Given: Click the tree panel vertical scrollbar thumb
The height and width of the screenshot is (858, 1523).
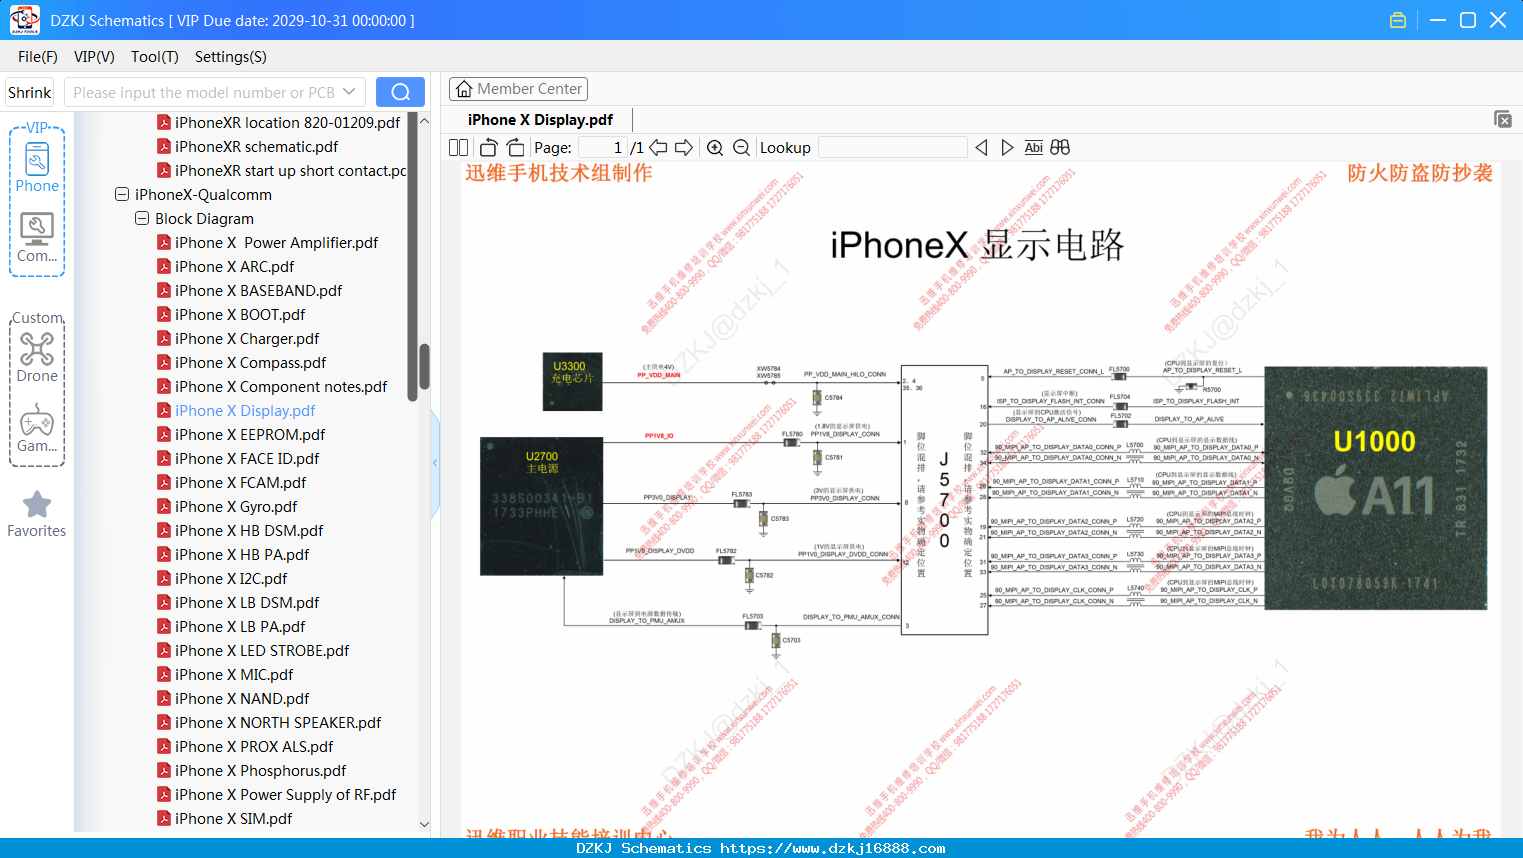Looking at the screenshot, I should (424, 366).
